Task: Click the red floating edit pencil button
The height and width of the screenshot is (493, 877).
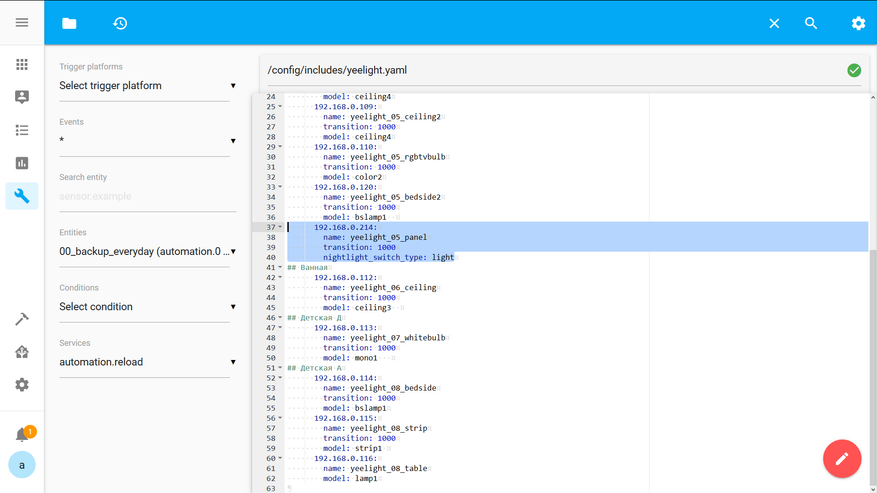Action: coord(842,459)
